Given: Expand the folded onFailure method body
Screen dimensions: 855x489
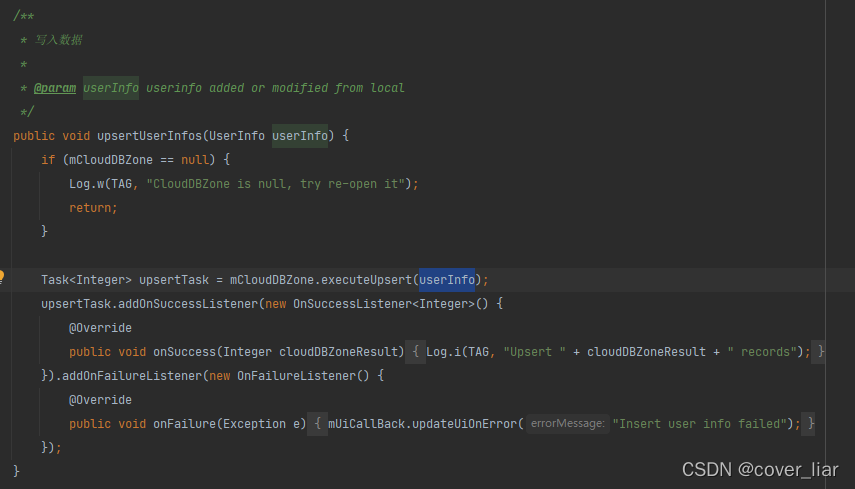Looking at the screenshot, I should click(318, 424).
